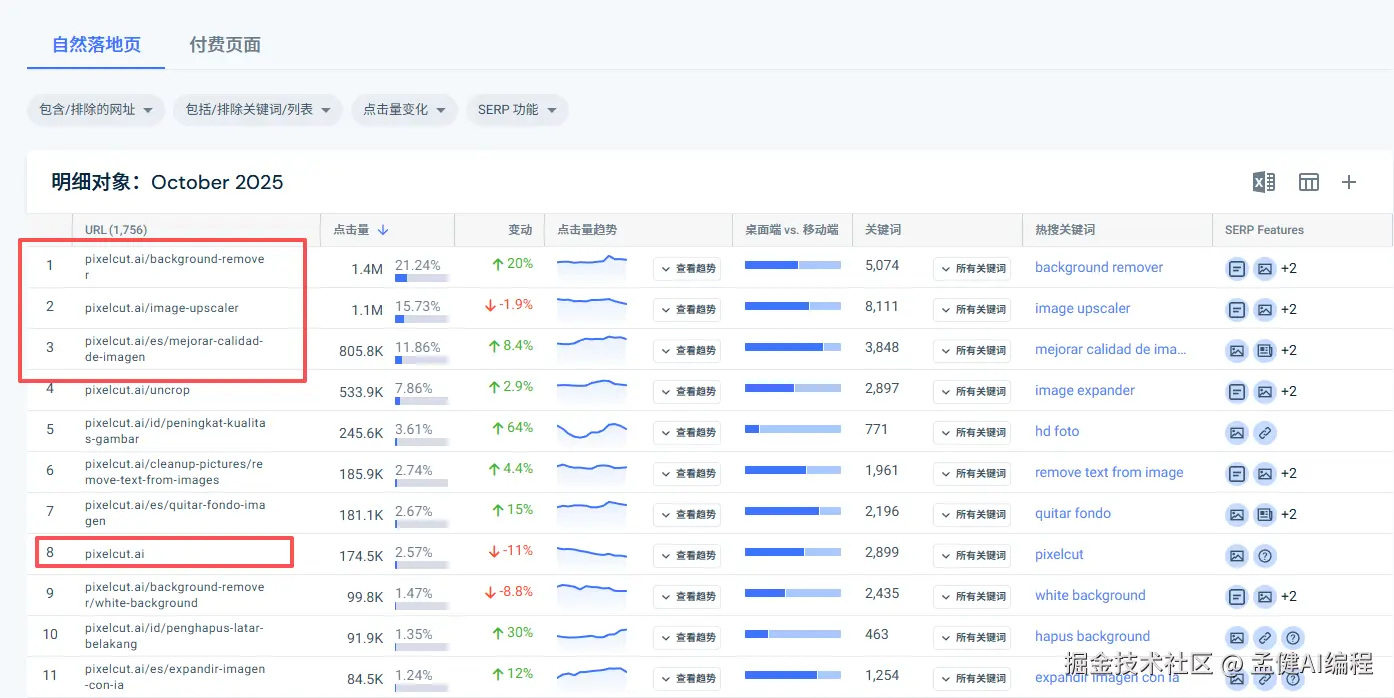Viewport: 1394px width, 698px height.
Task: Click the news icon in mejorar calidad row
Action: 1265,350
